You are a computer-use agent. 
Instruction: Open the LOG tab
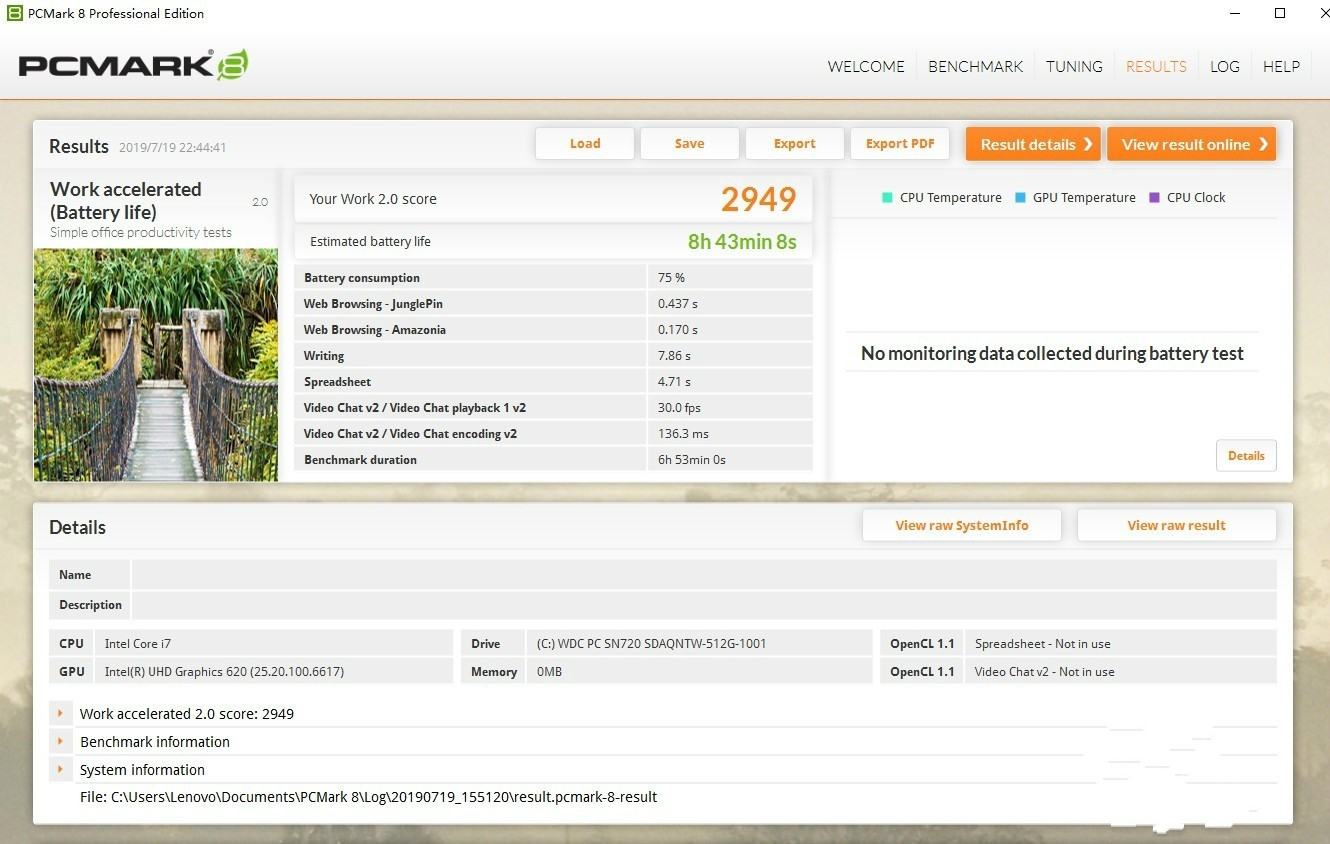tap(1224, 66)
